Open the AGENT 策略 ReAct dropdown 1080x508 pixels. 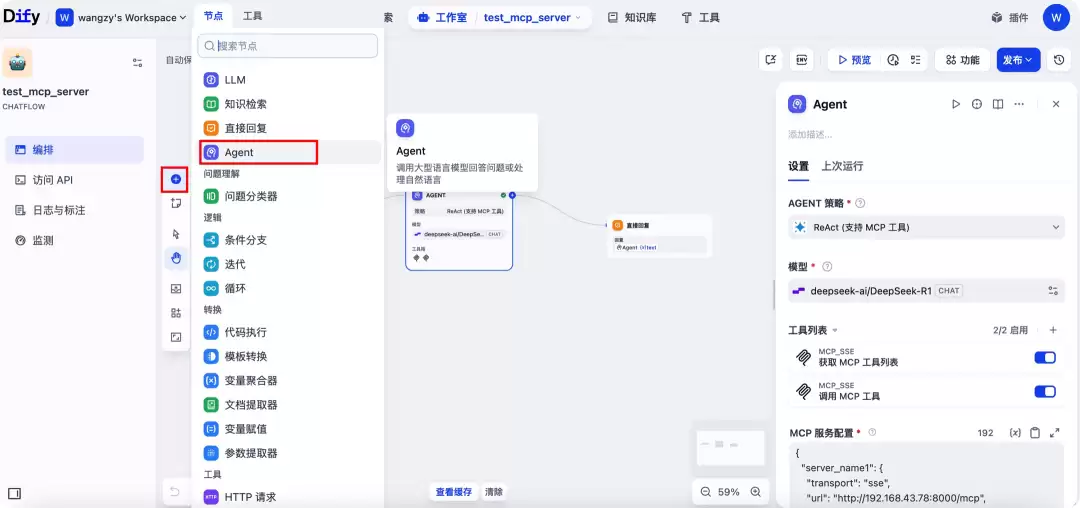pos(926,227)
